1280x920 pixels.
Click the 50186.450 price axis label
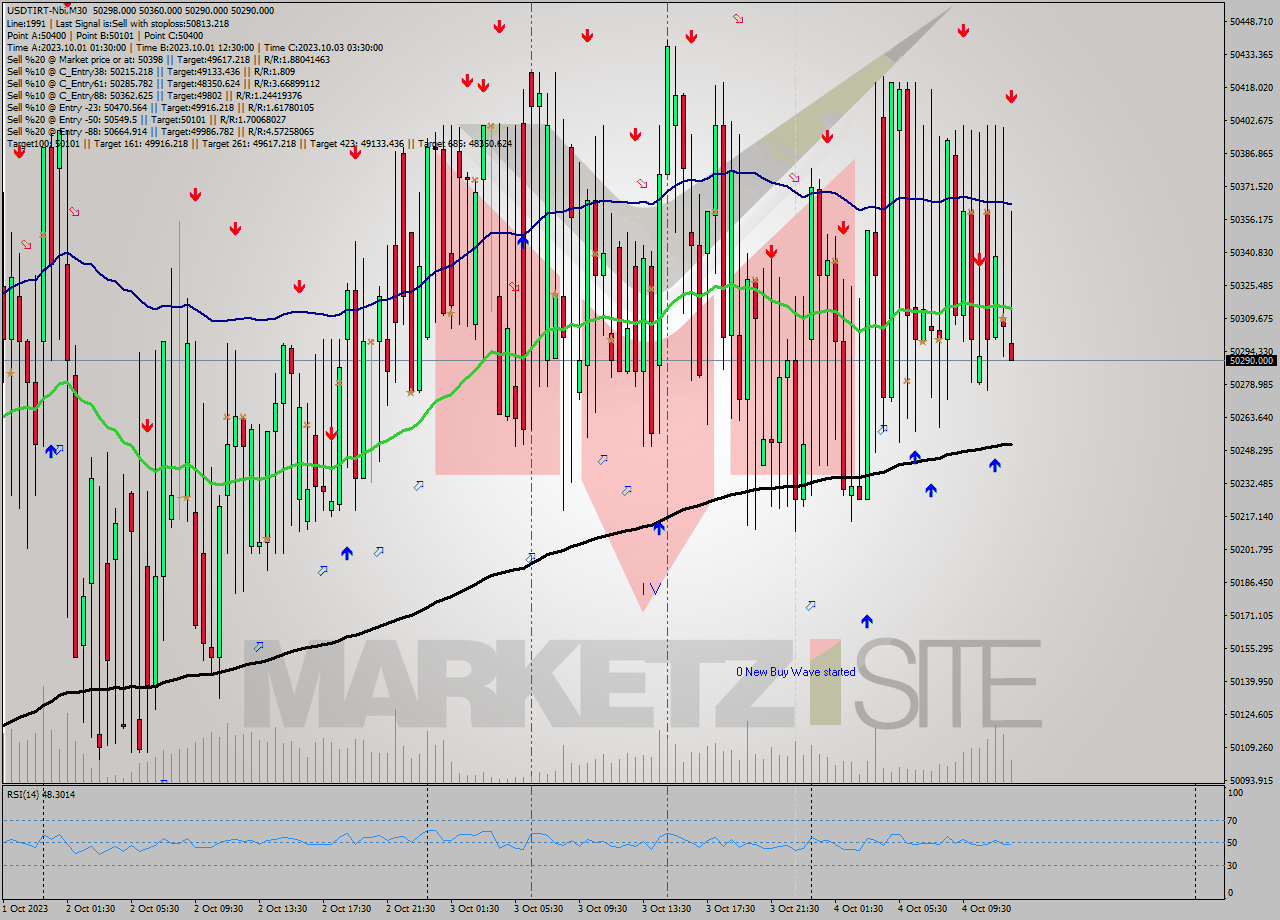(x=1251, y=582)
